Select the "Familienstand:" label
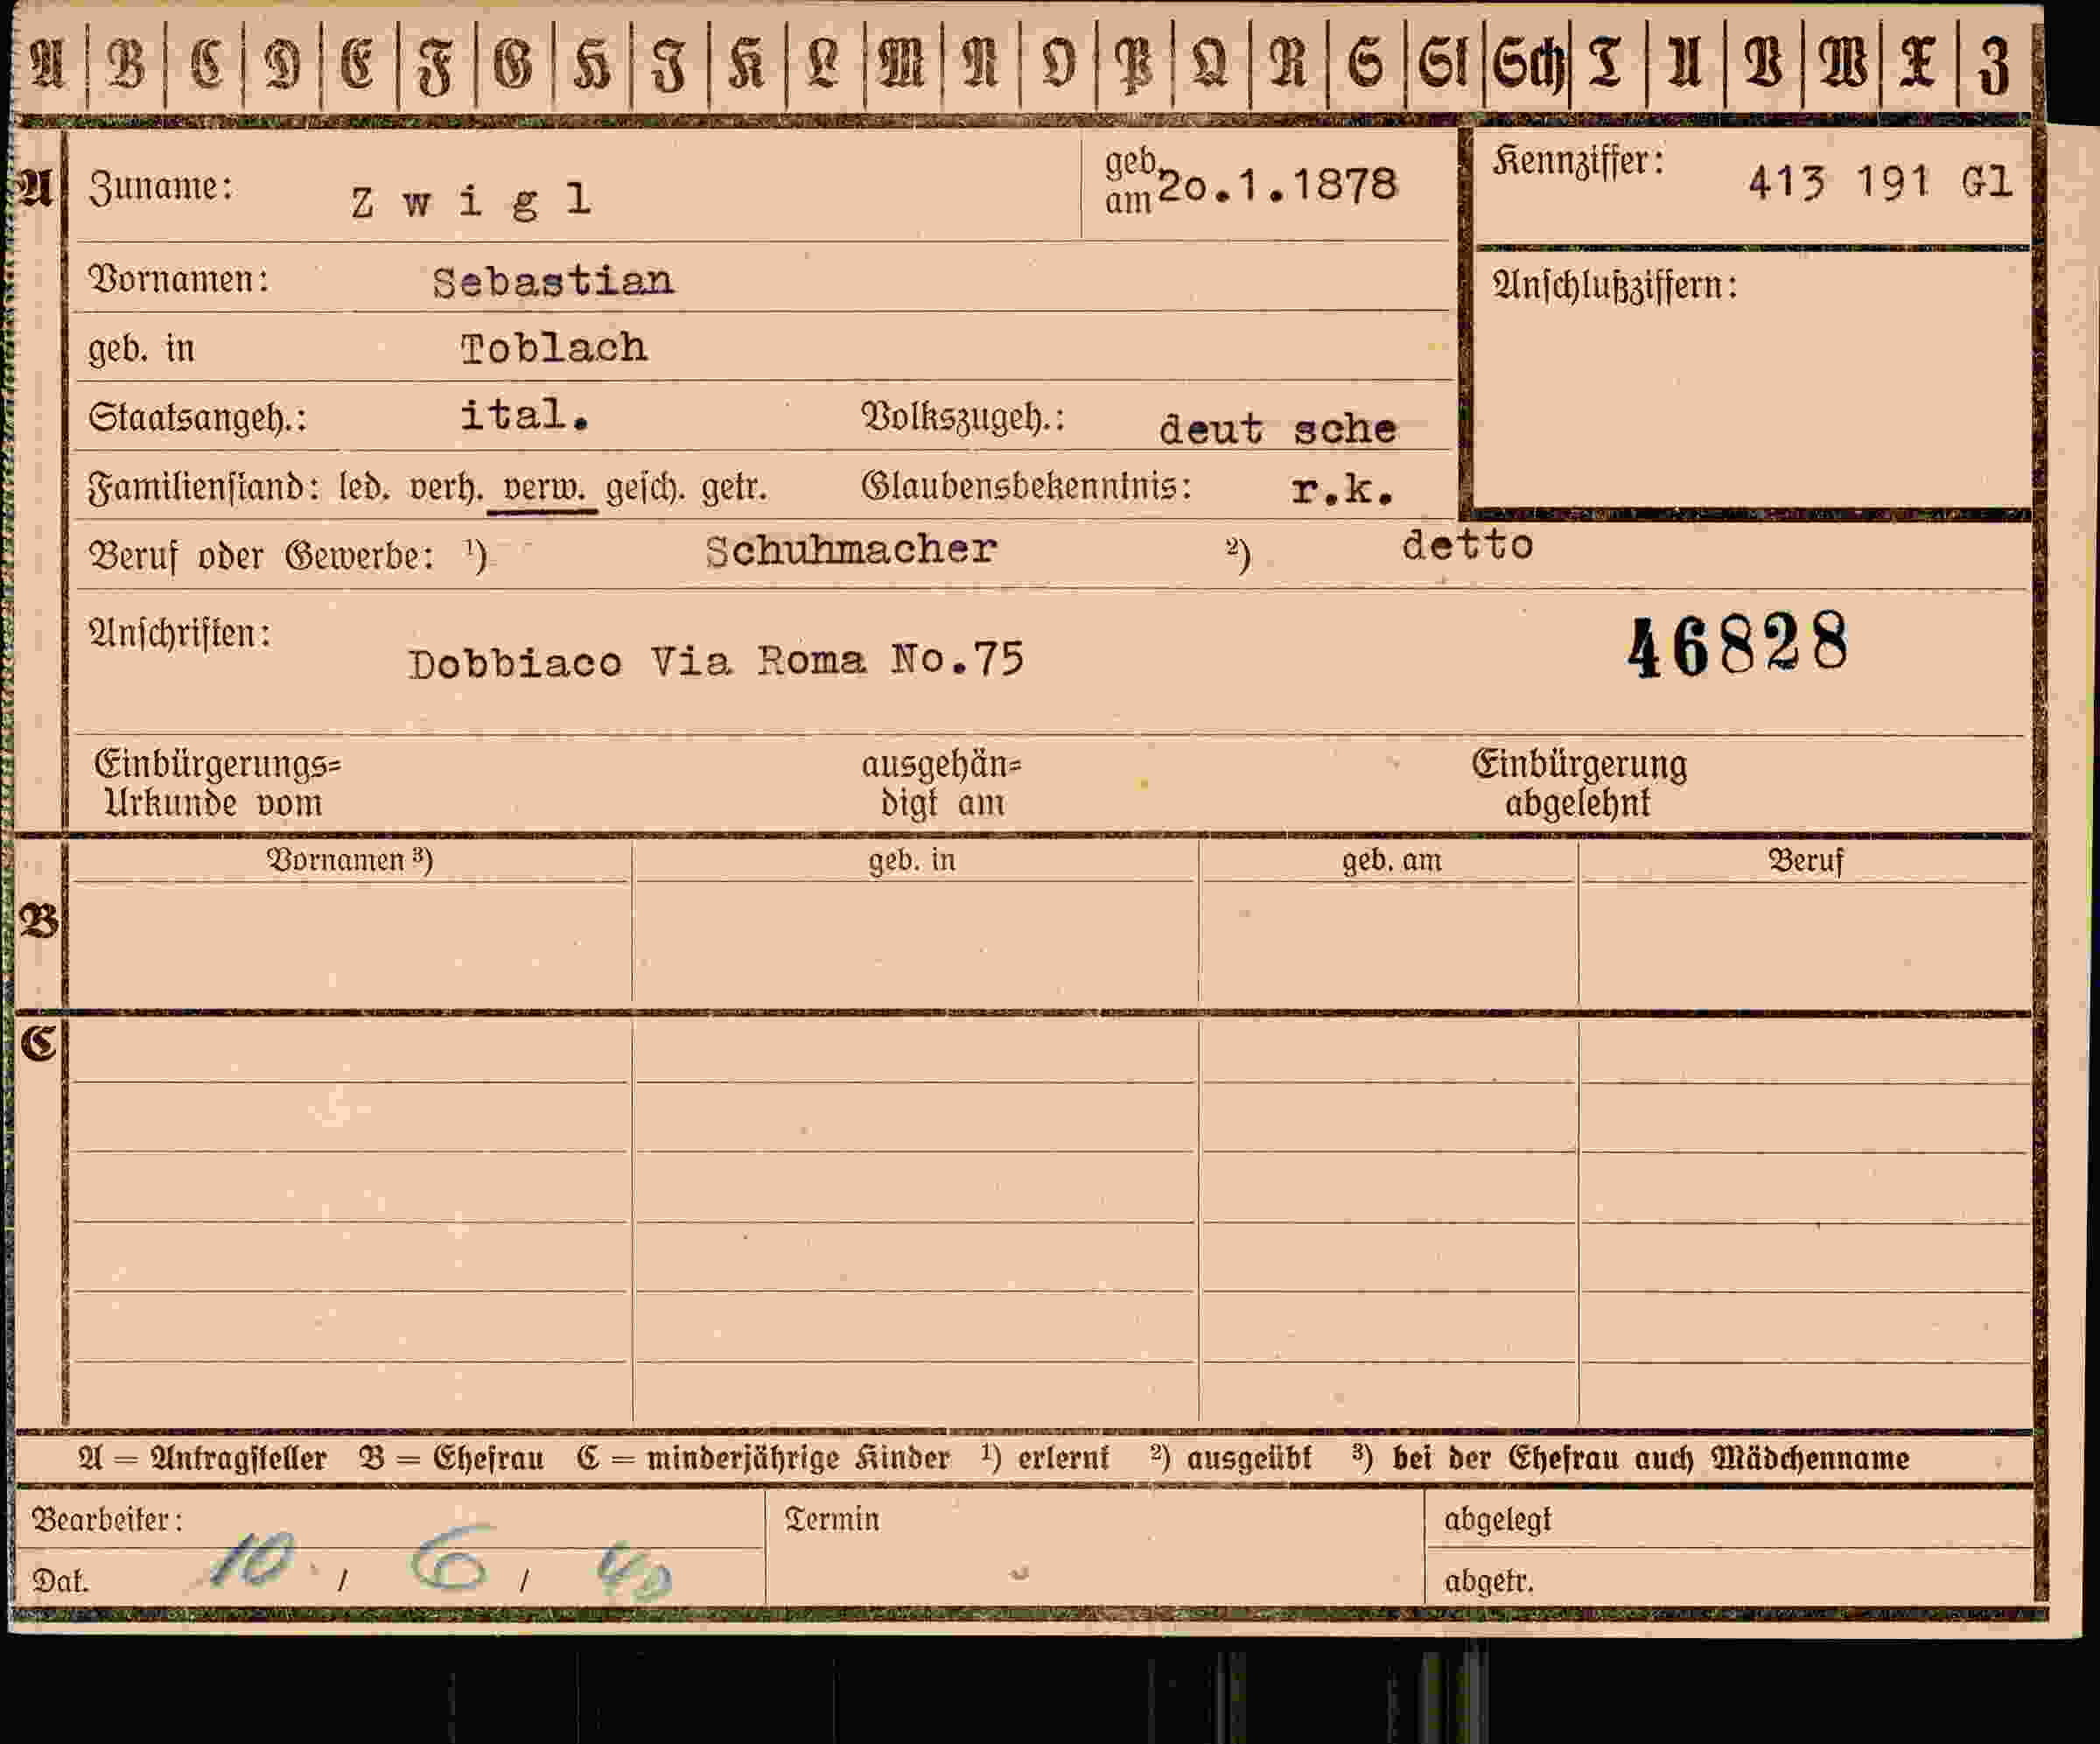 point(203,488)
